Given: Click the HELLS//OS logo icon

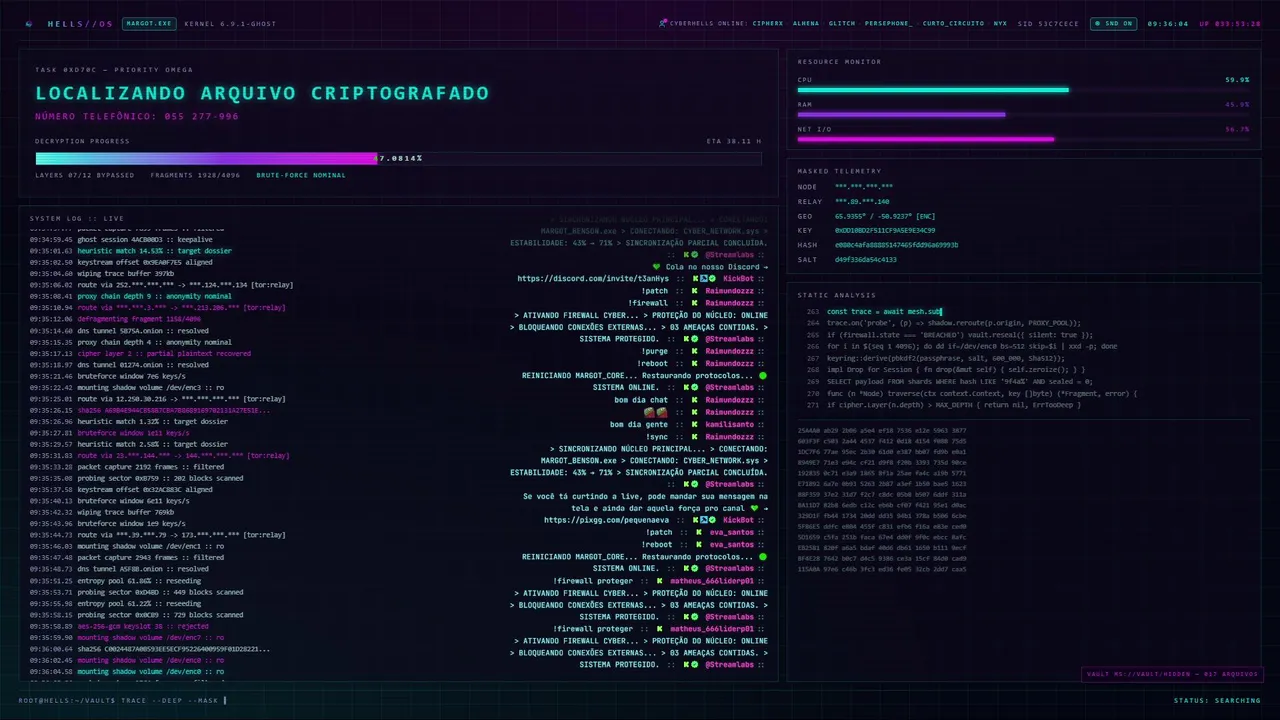Looking at the screenshot, I should [28, 23].
